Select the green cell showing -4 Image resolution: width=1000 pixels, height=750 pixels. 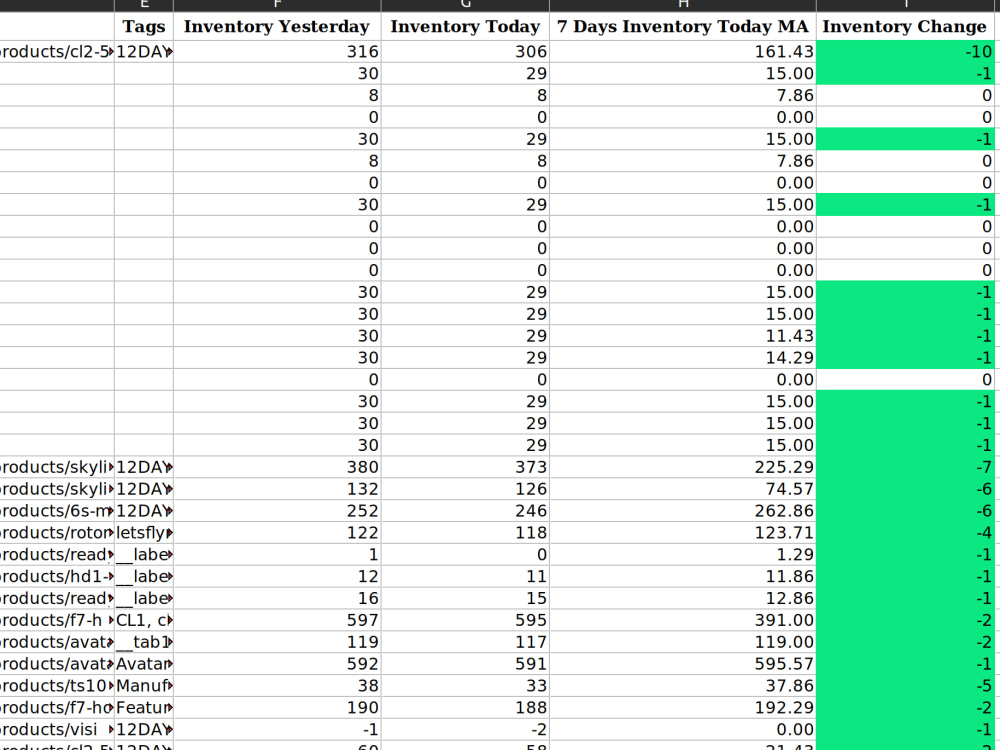pyautogui.click(x=905, y=533)
